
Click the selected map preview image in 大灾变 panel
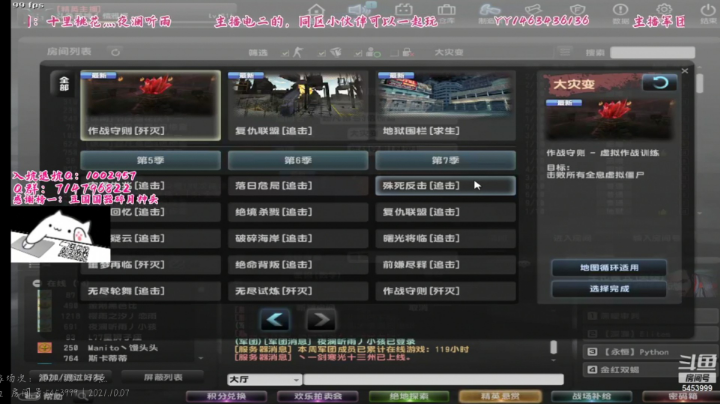pyautogui.click(x=609, y=119)
